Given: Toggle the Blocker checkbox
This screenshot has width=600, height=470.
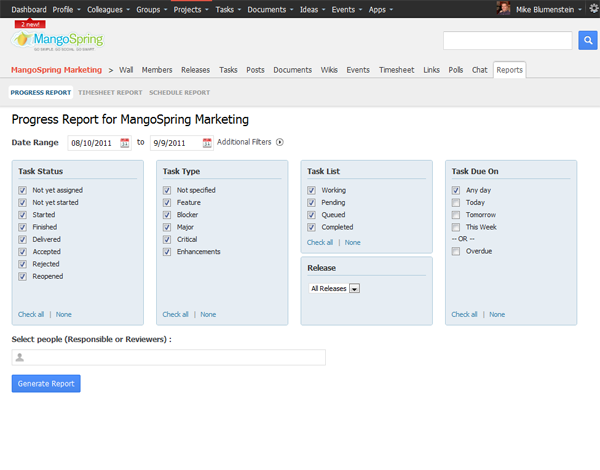Looking at the screenshot, I should [167, 215].
